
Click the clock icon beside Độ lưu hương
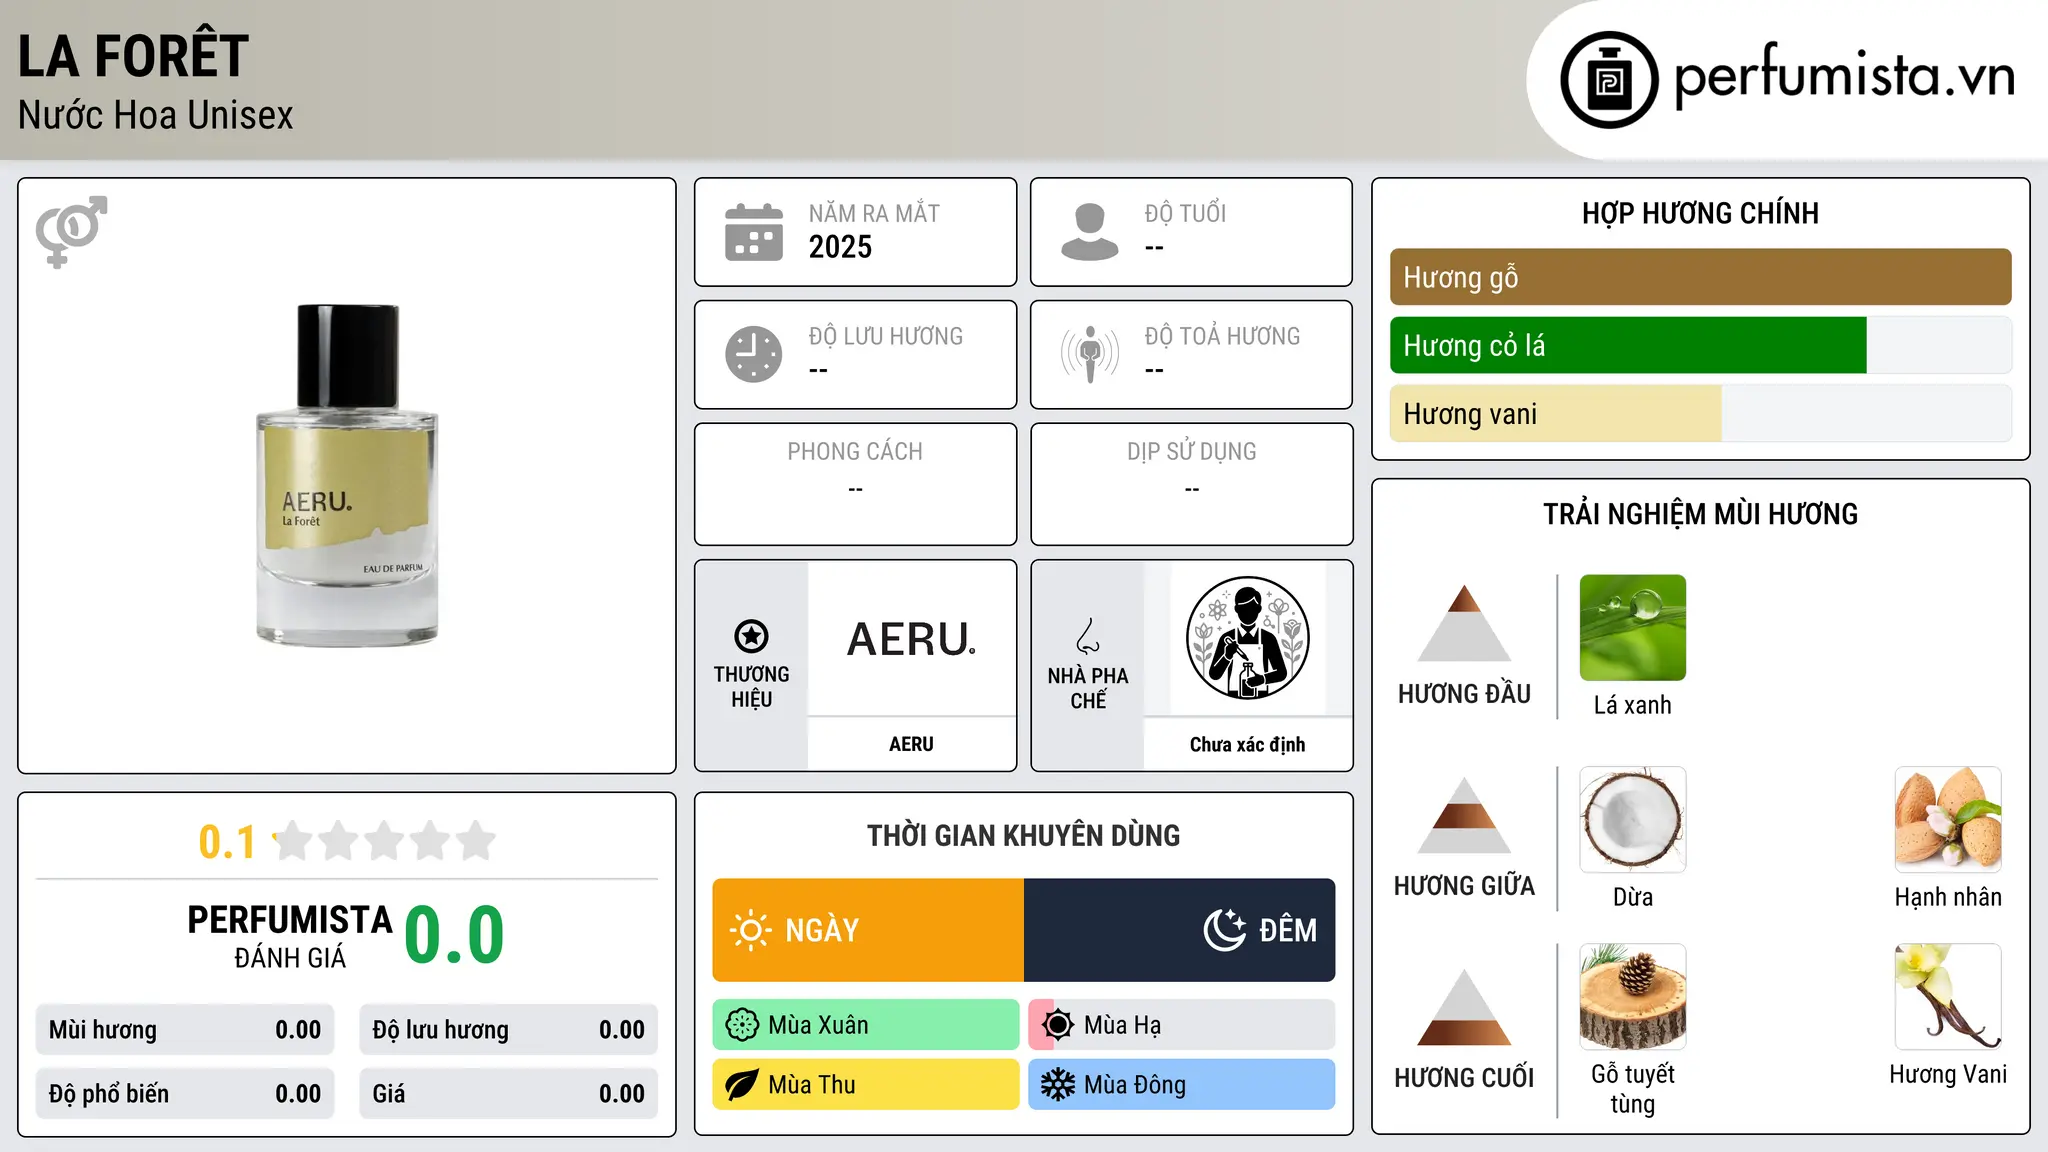click(754, 354)
